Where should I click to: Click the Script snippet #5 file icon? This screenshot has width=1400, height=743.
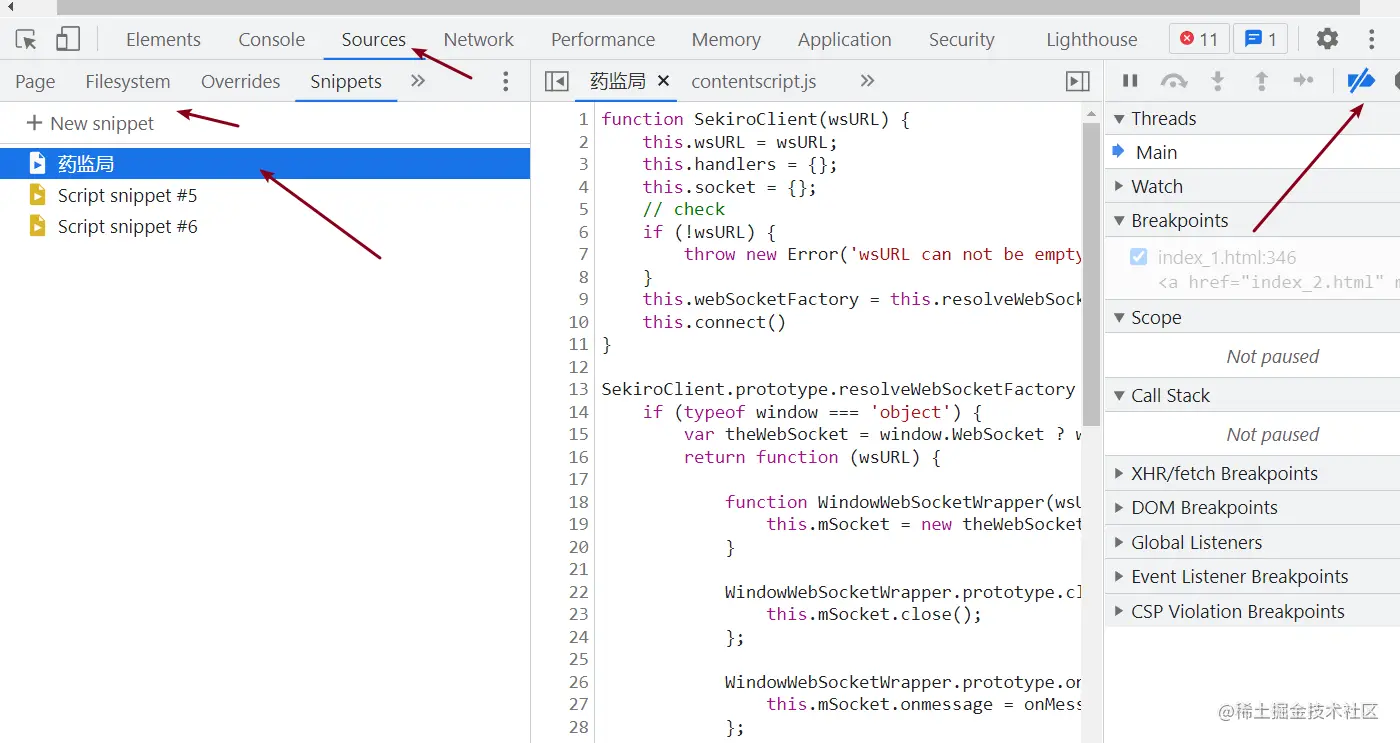tap(38, 195)
